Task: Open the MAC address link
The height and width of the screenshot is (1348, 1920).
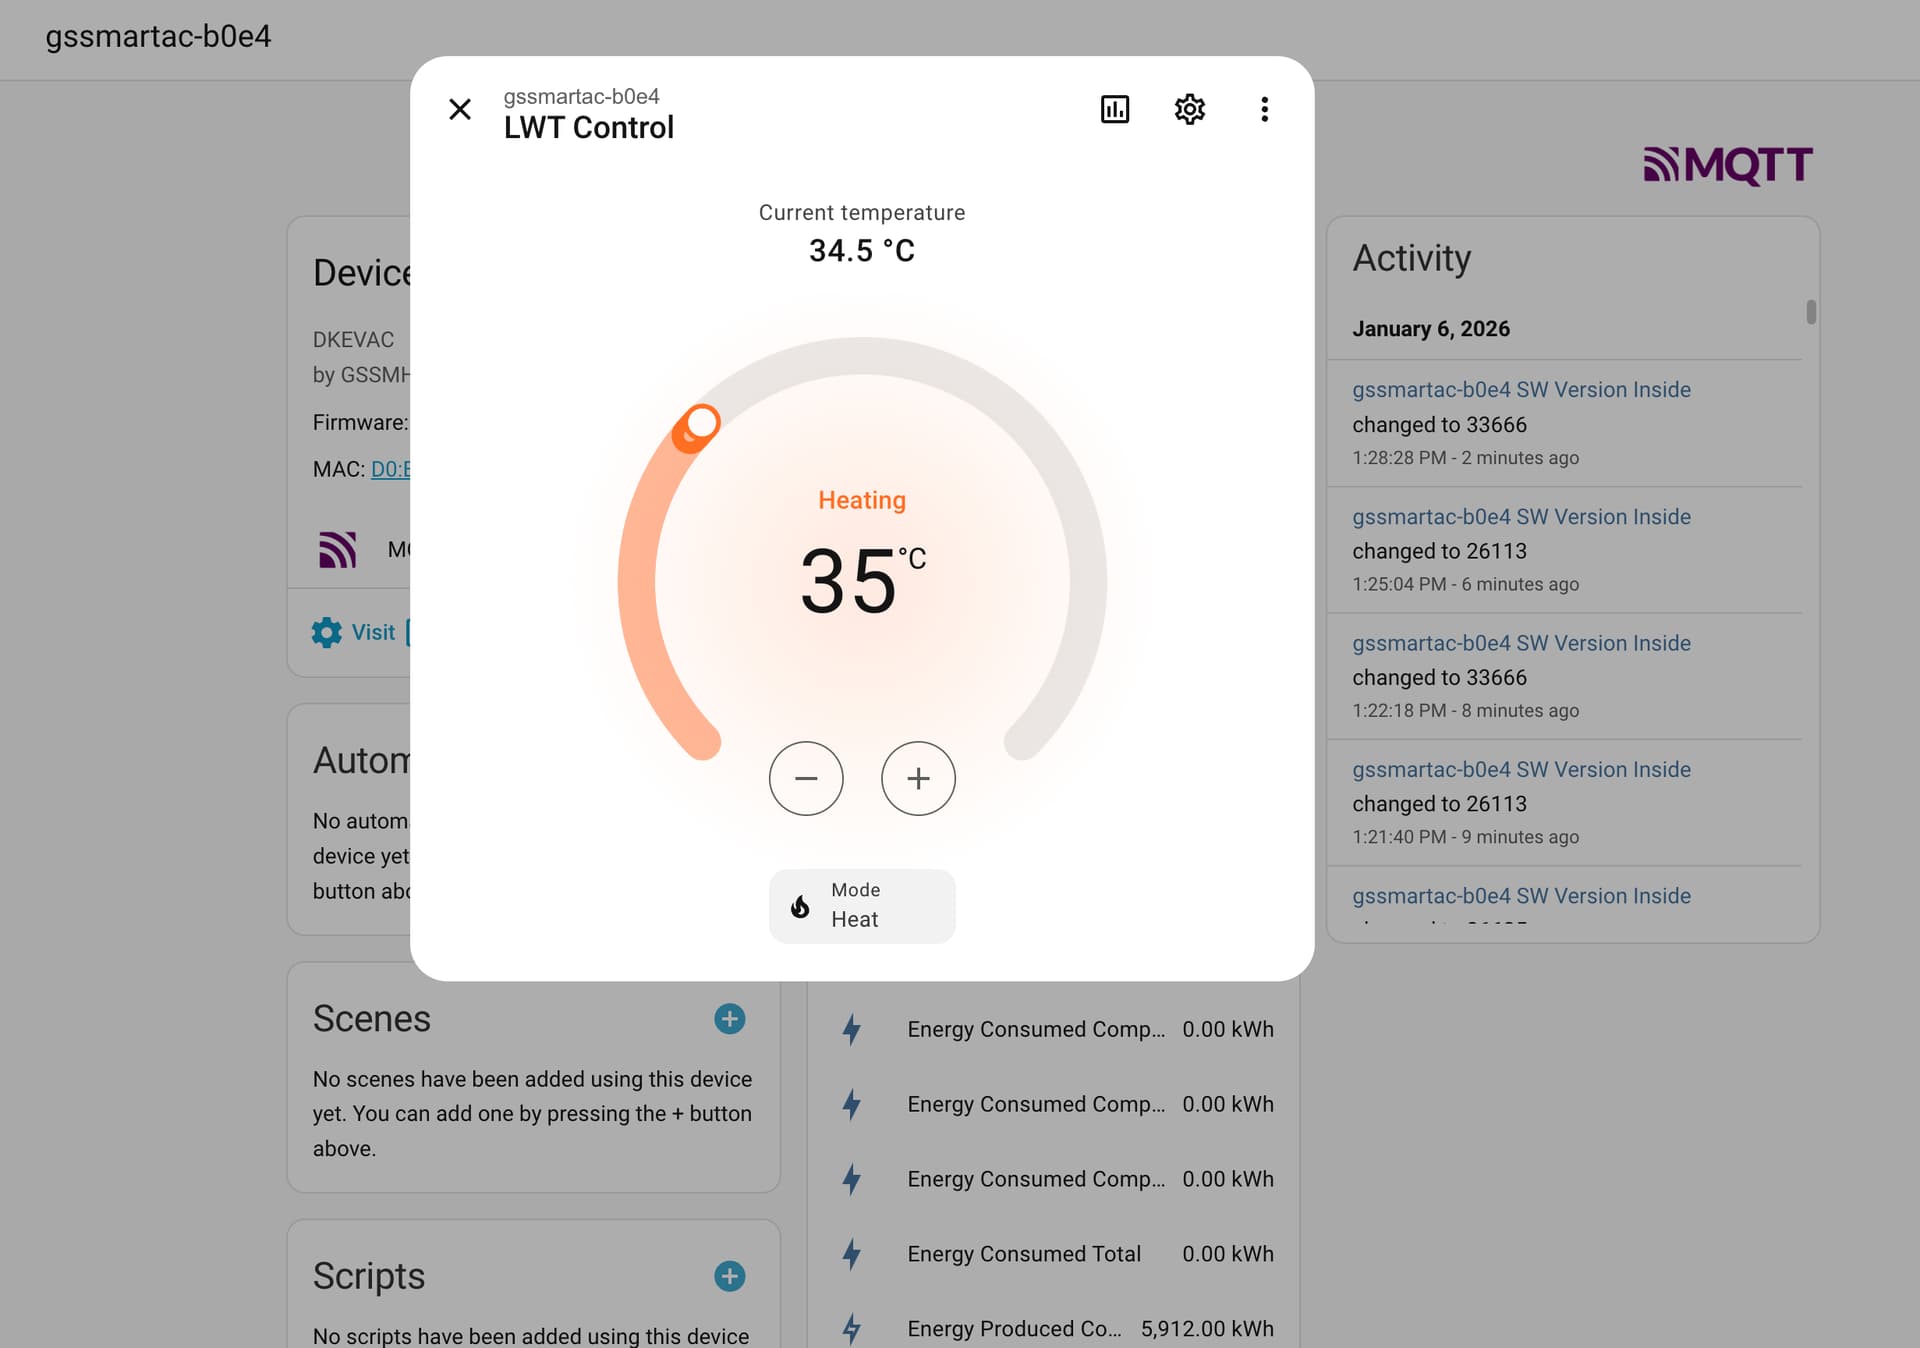Action: [391, 469]
